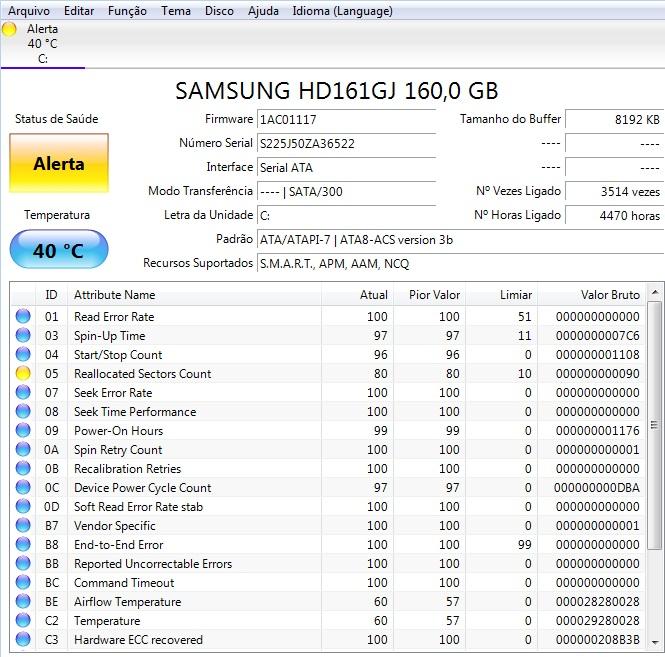Click the Recursos Suportados field

[460, 264]
